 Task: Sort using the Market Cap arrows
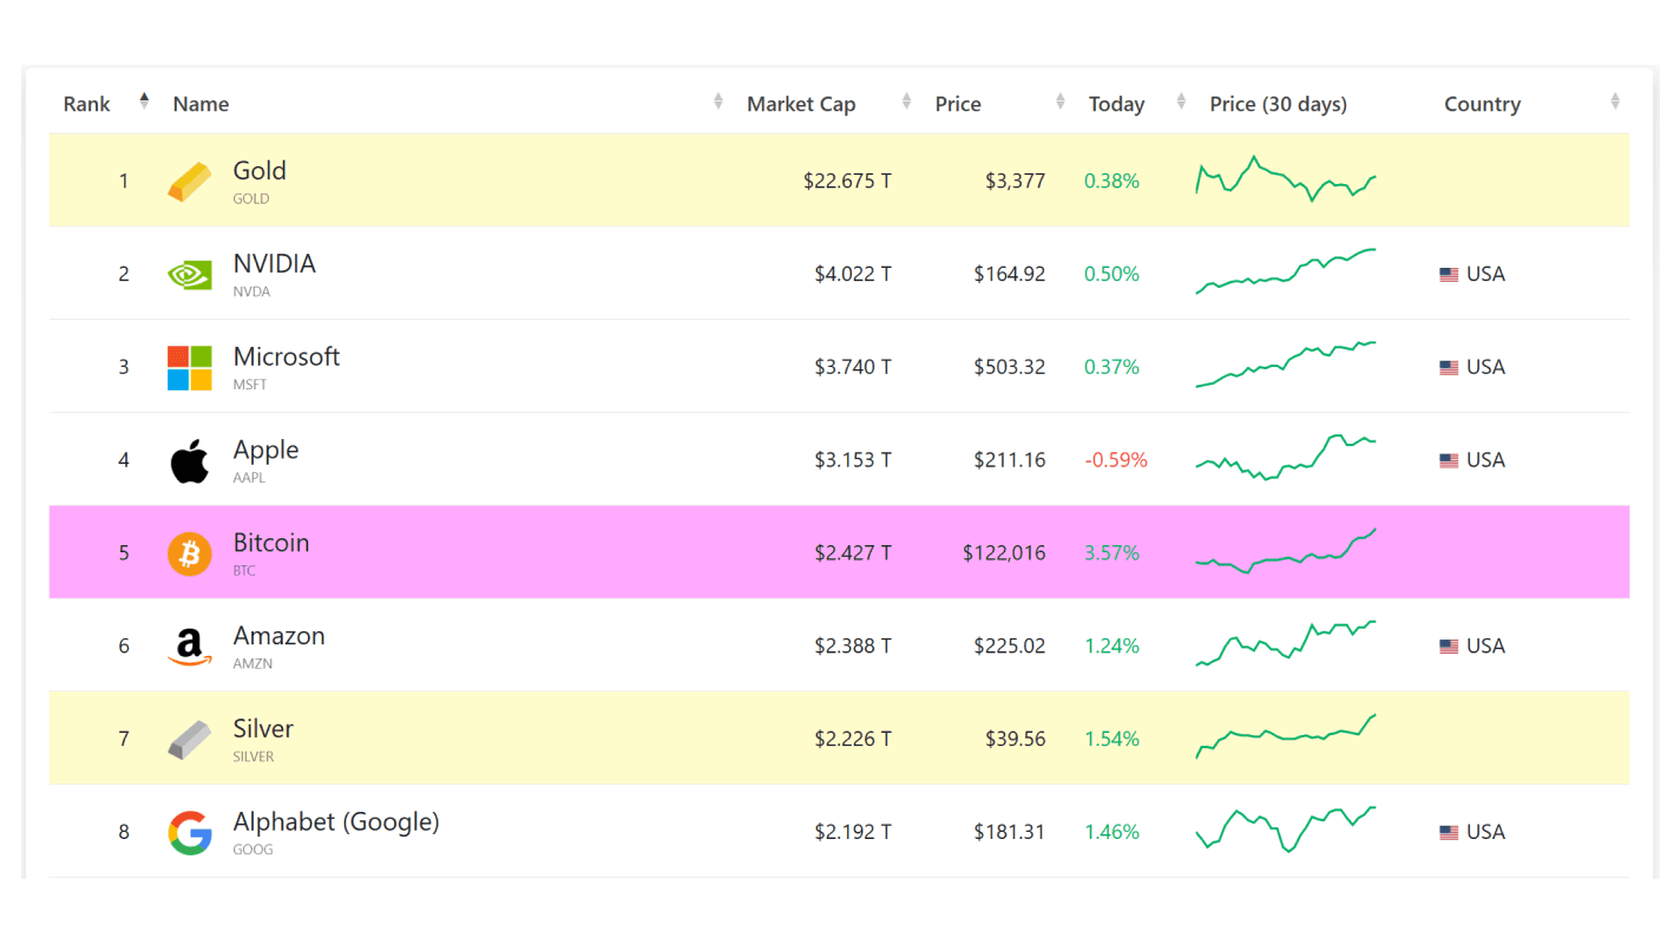(906, 101)
